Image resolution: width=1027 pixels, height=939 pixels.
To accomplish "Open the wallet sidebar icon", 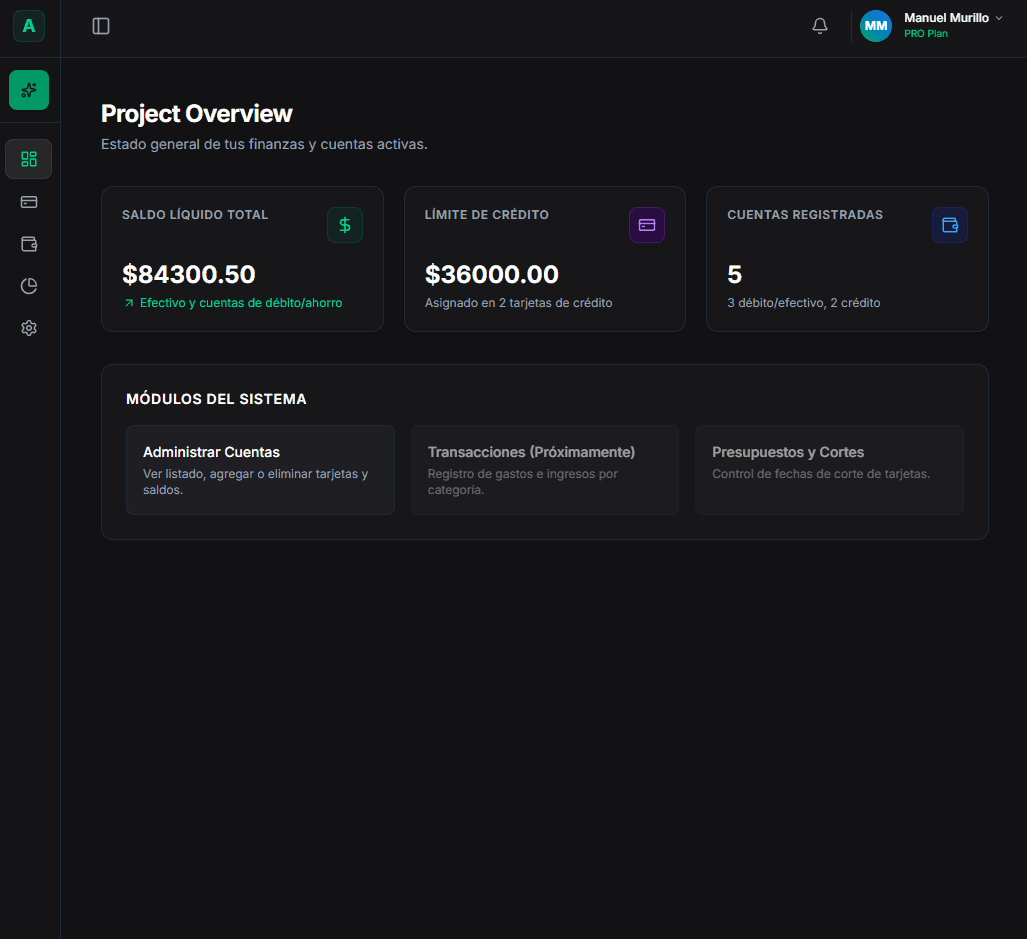I will [x=29, y=244].
